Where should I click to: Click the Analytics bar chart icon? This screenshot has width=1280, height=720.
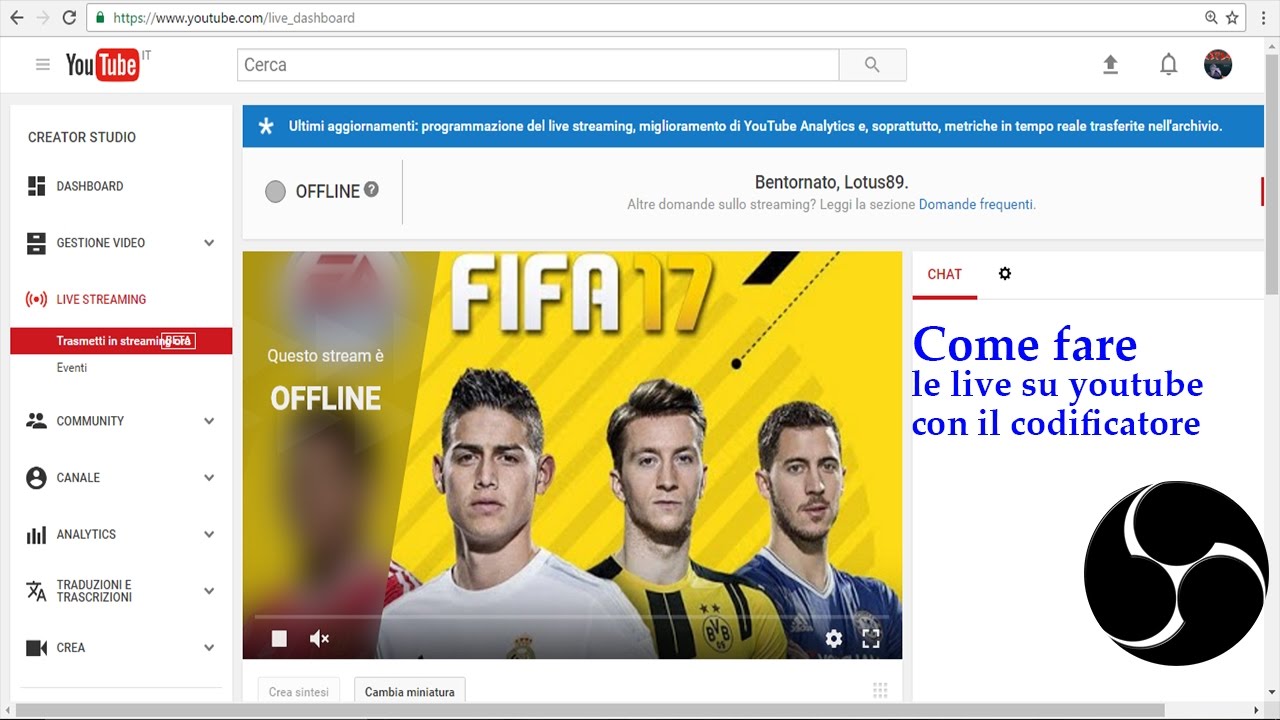coord(36,535)
